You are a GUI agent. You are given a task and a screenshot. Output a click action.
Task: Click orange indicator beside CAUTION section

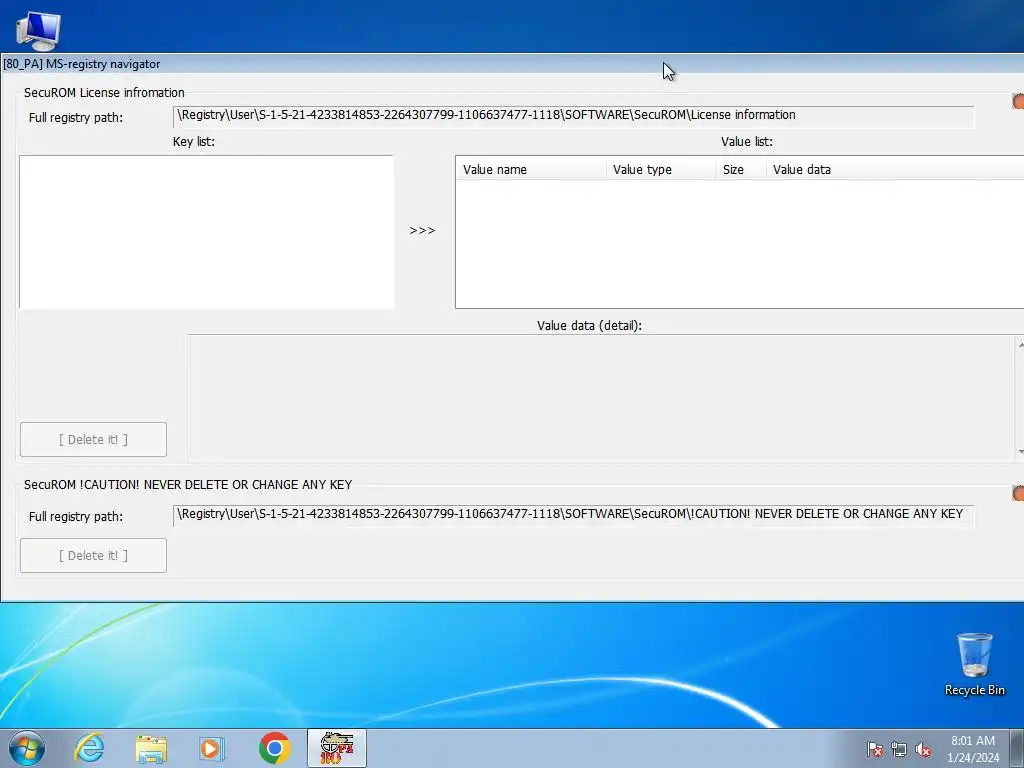coord(1018,493)
